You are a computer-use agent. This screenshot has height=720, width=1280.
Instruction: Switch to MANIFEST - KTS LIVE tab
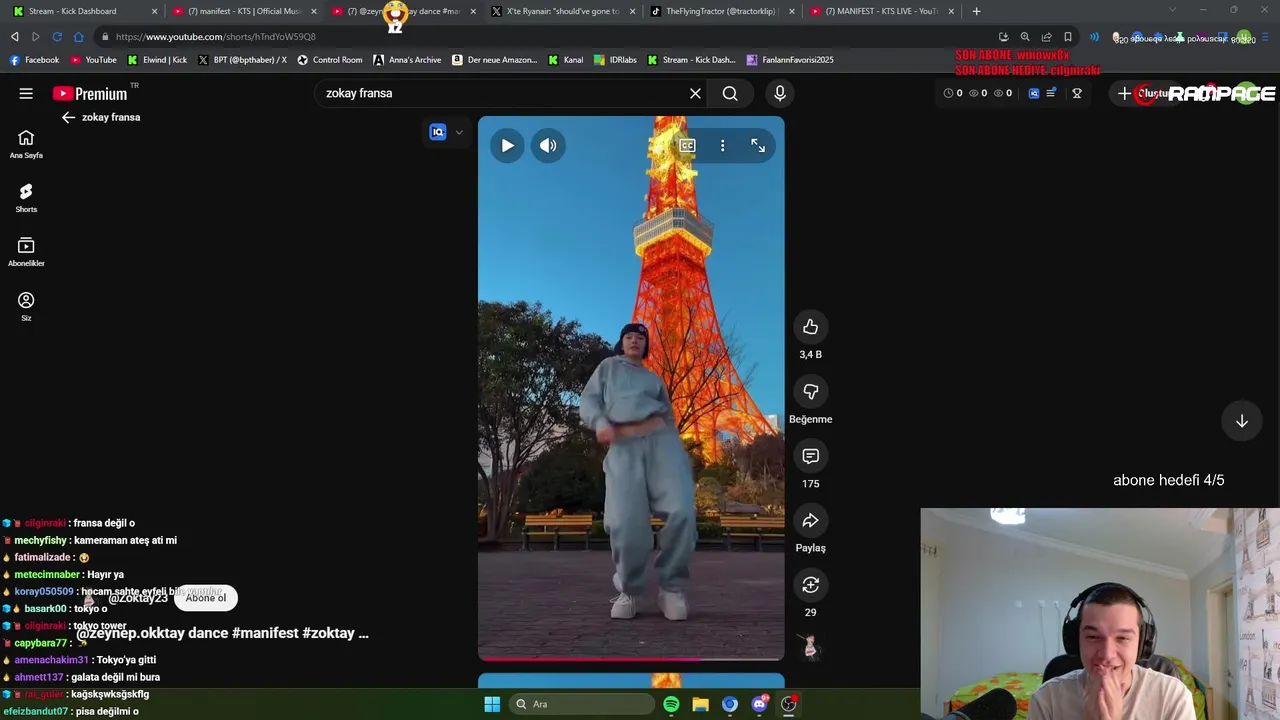pos(881,11)
